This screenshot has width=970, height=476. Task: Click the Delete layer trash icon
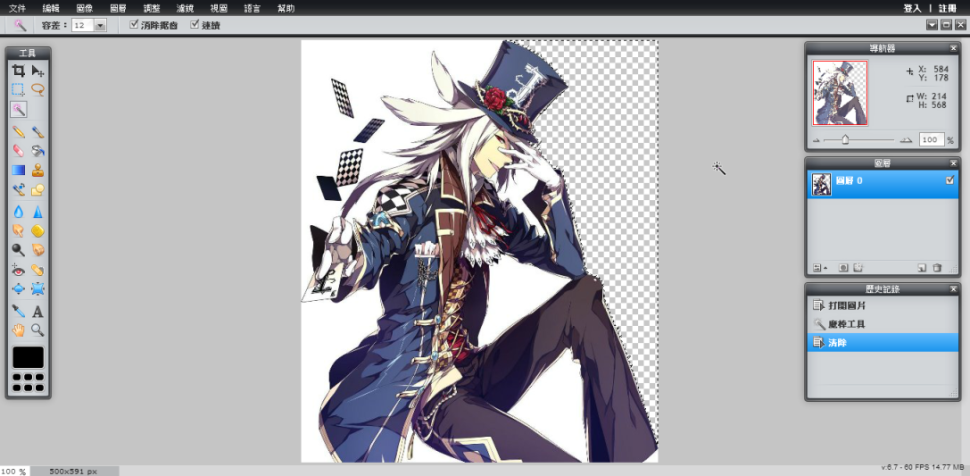tap(937, 268)
